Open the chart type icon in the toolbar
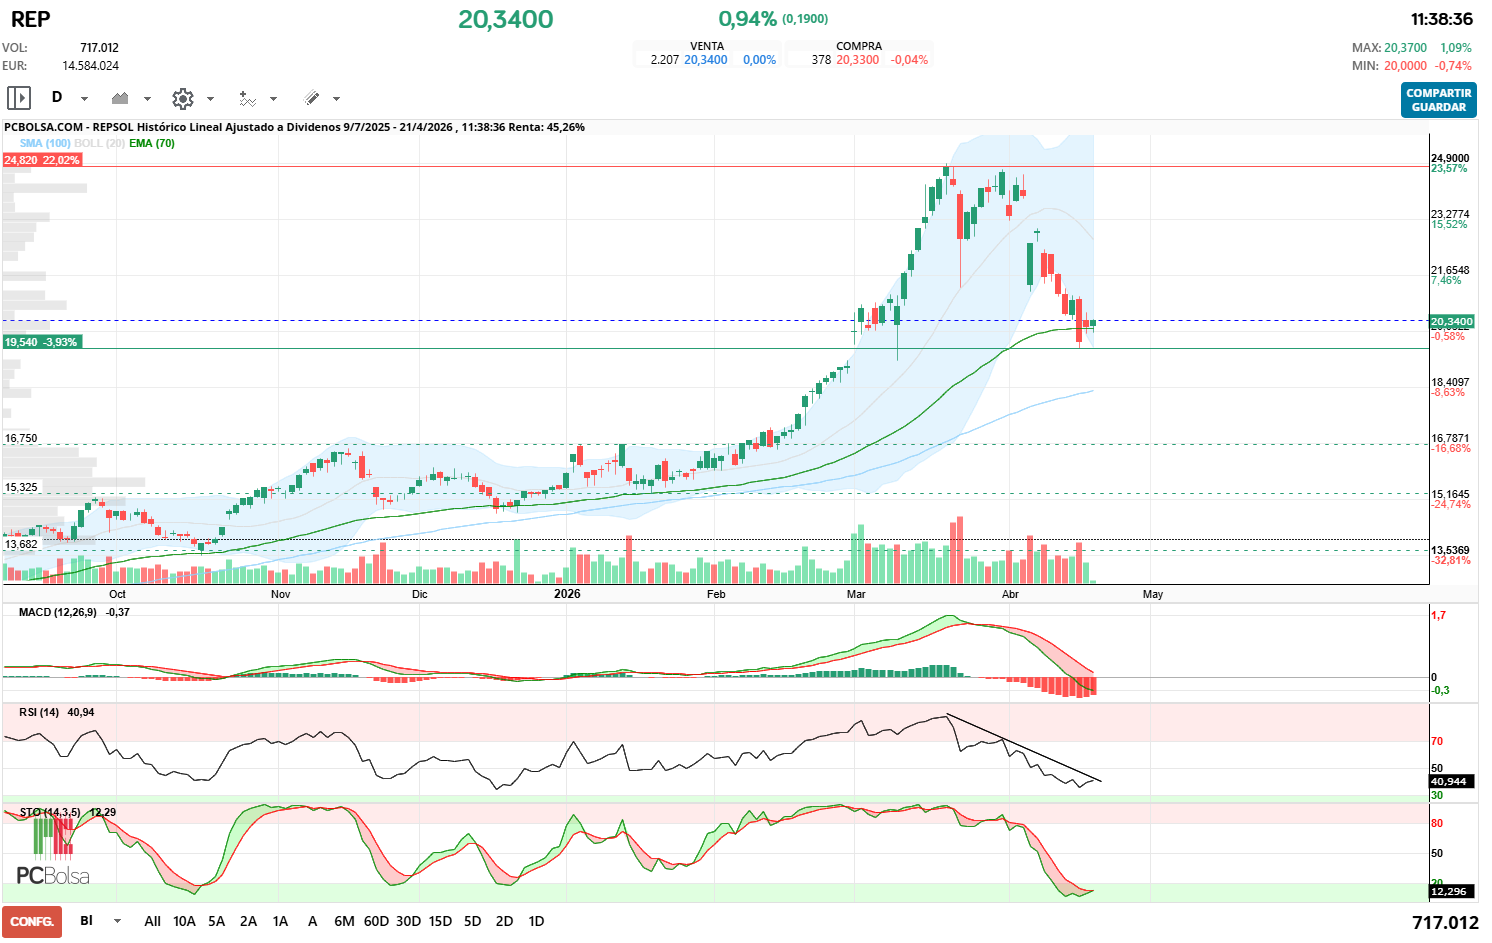Image resolution: width=1492 pixels, height=943 pixels. pos(120,98)
